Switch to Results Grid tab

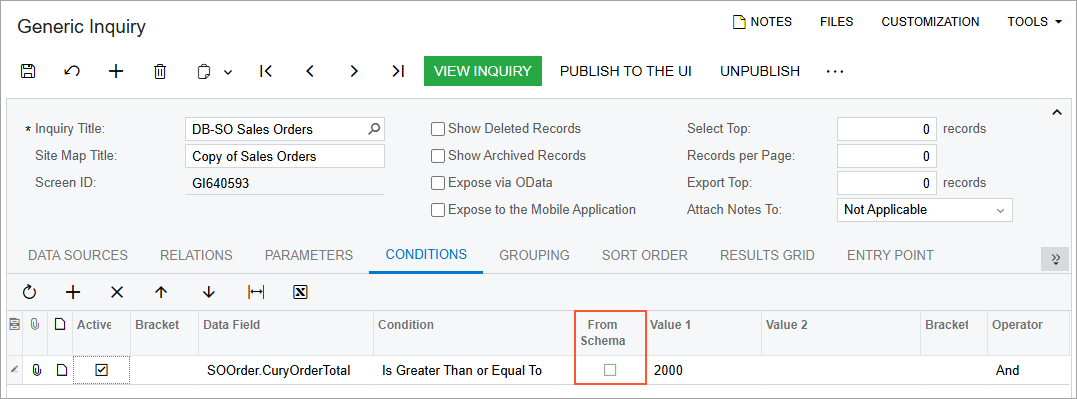pyautogui.click(x=767, y=255)
